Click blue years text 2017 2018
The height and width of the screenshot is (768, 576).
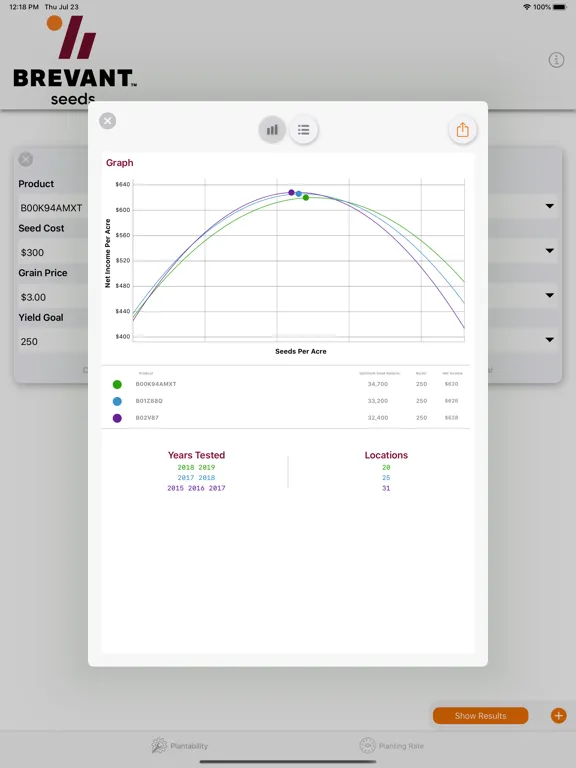196,478
